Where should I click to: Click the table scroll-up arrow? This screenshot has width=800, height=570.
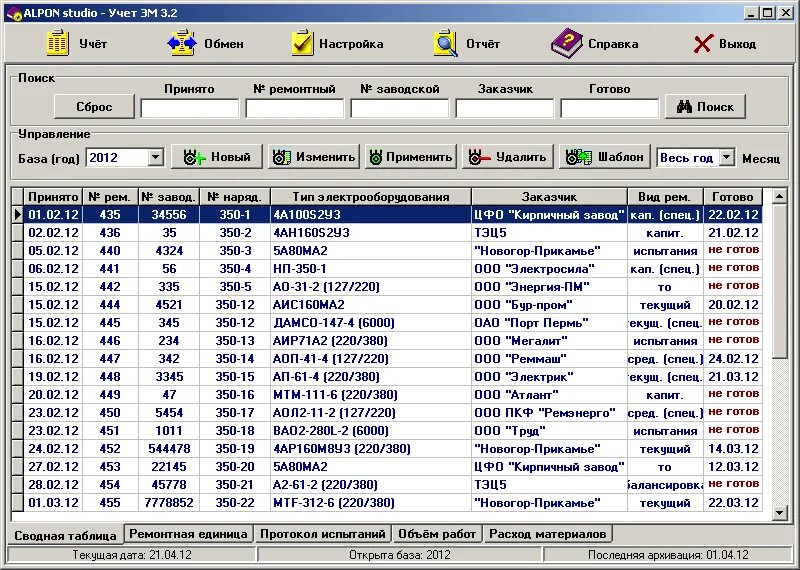point(780,196)
